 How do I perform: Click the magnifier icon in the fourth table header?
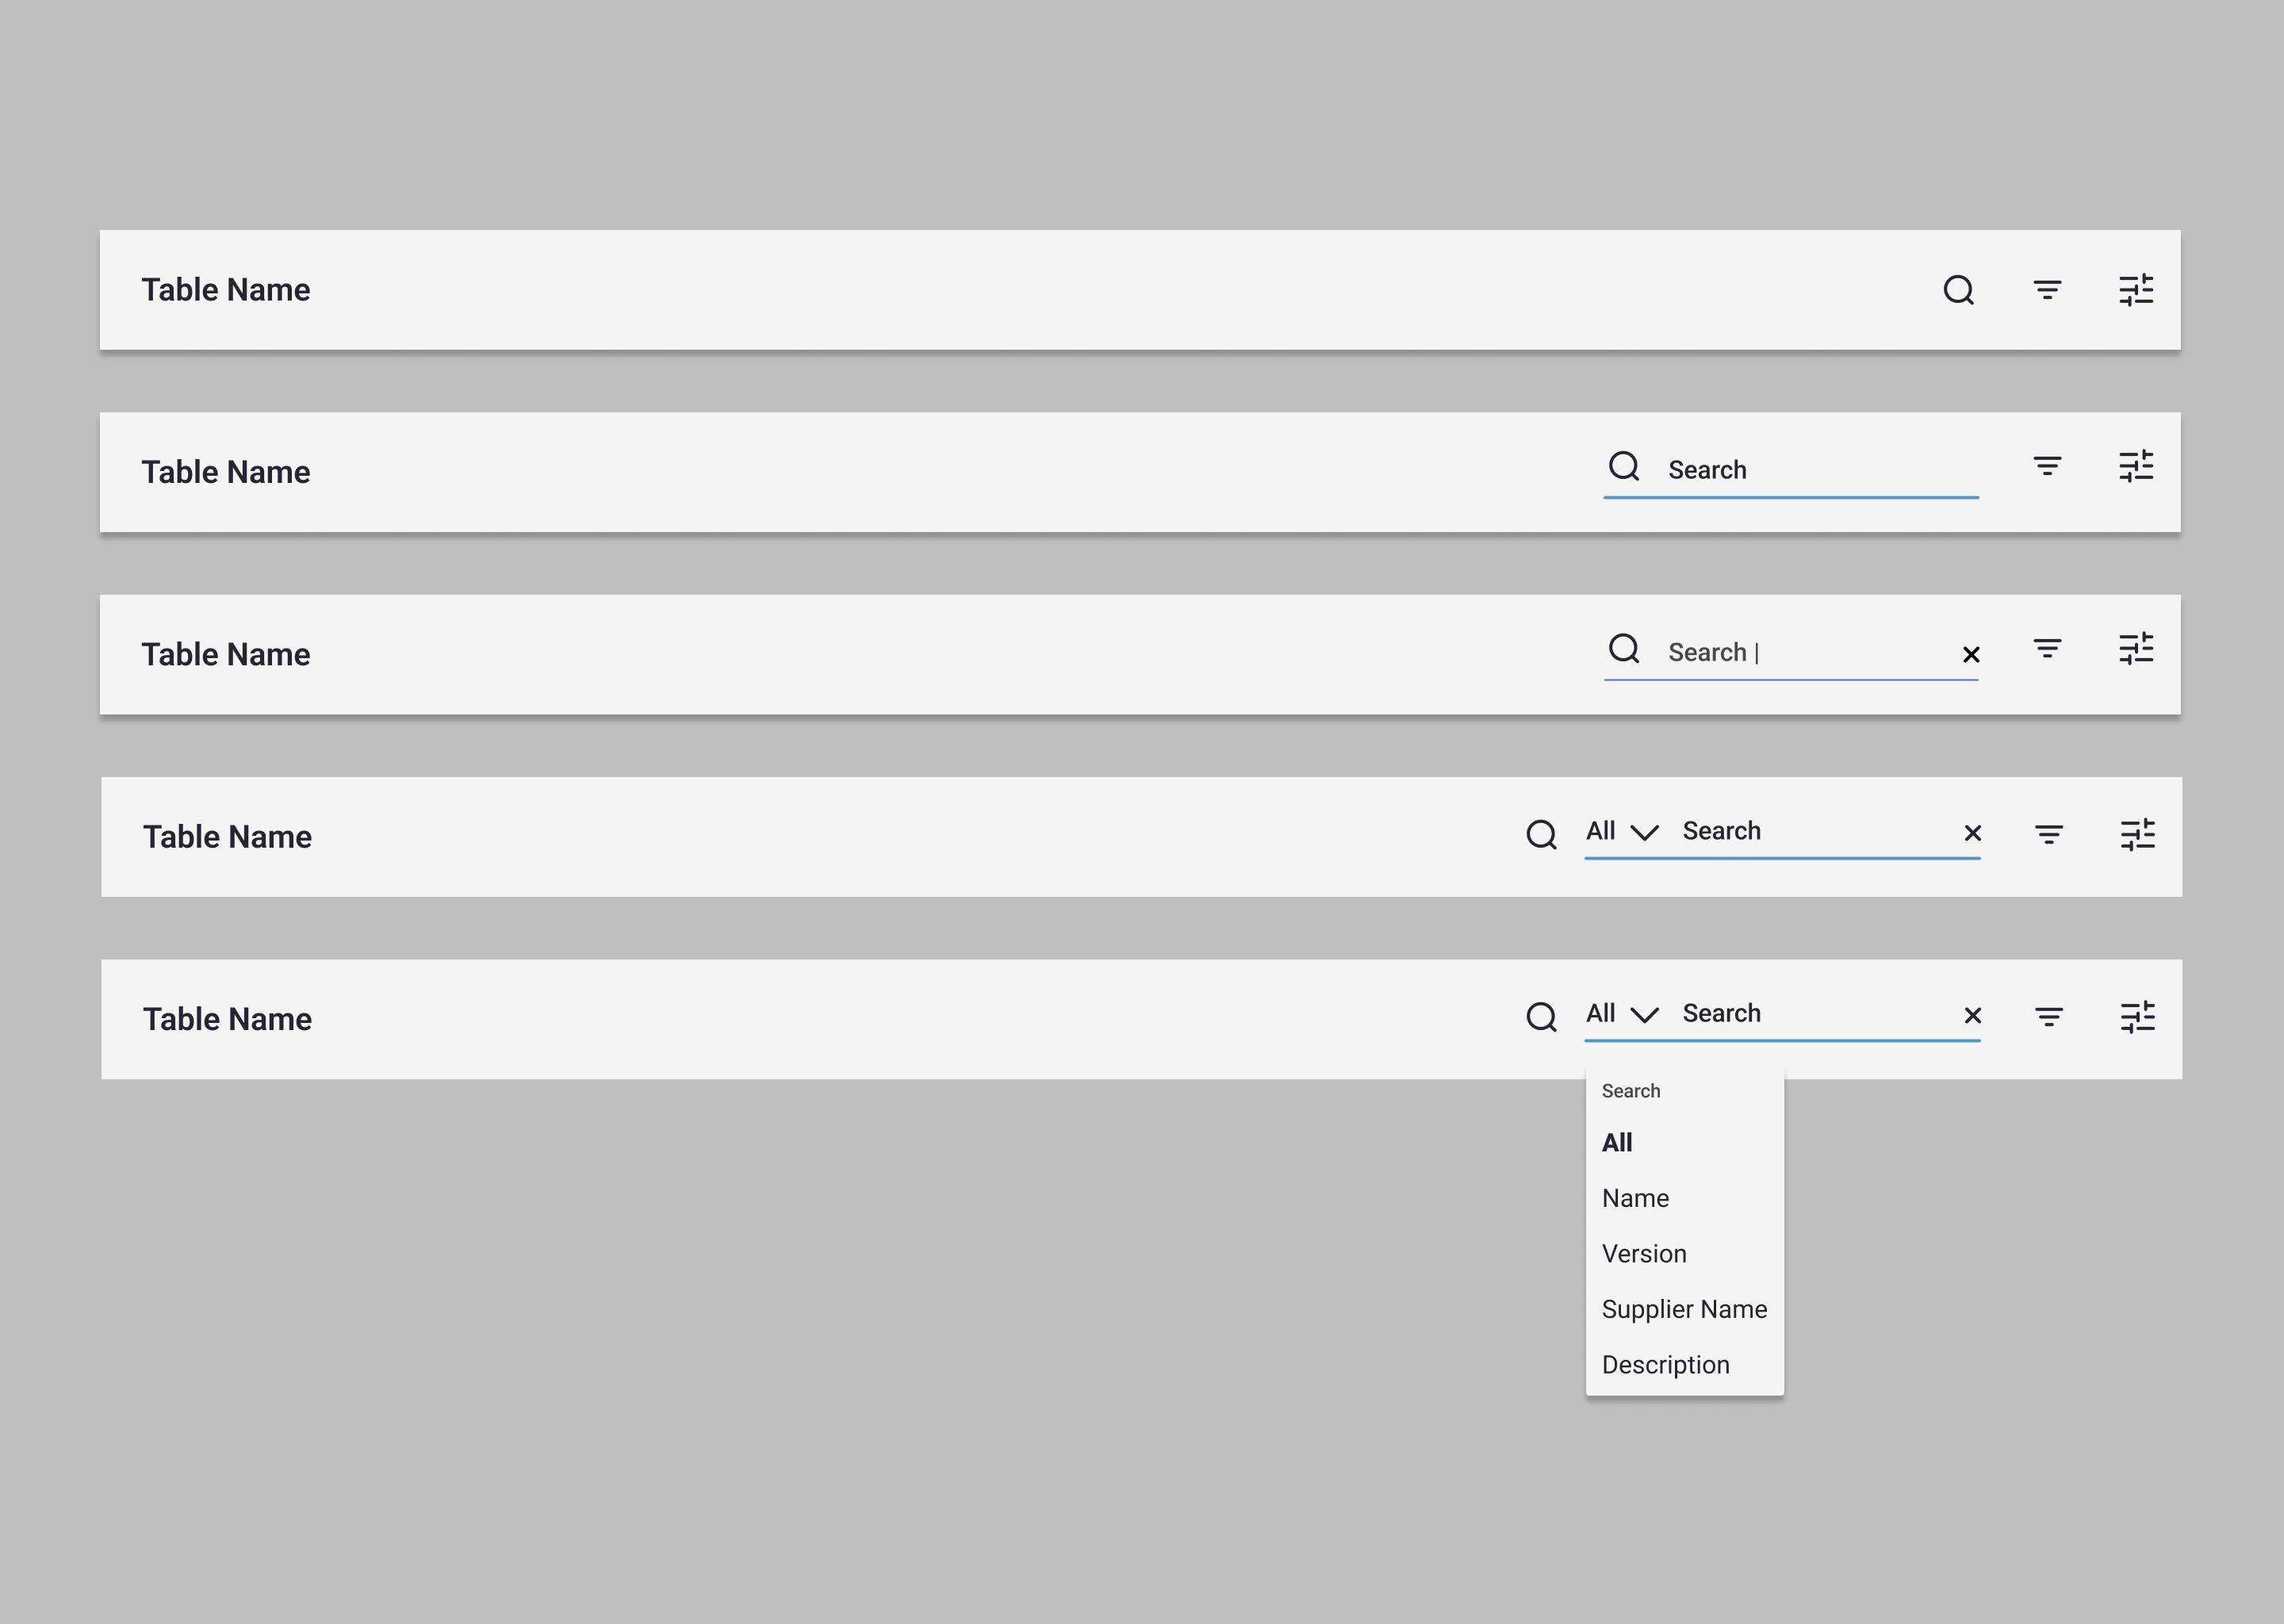[x=1541, y=834]
